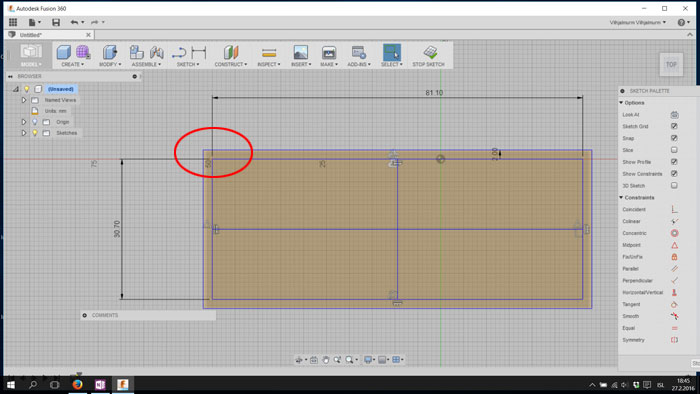This screenshot has height=394, width=700.
Task: Enable the 3D Sketch checkbox
Action: click(x=674, y=186)
